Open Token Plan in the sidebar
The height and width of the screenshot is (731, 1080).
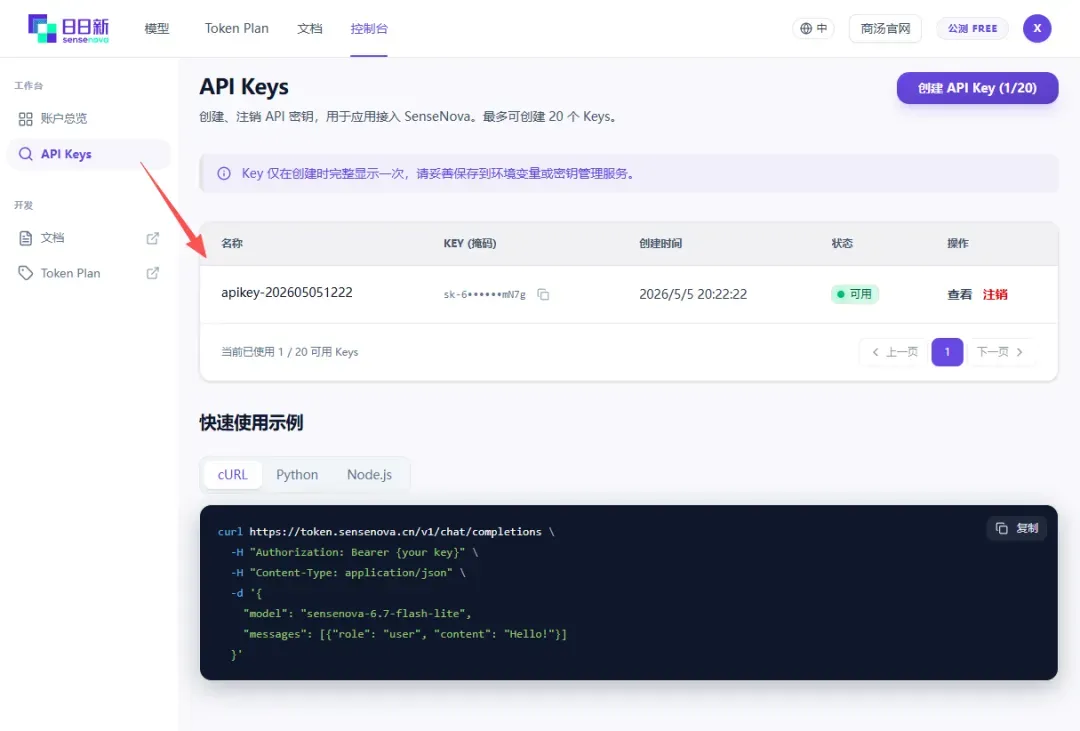point(88,273)
